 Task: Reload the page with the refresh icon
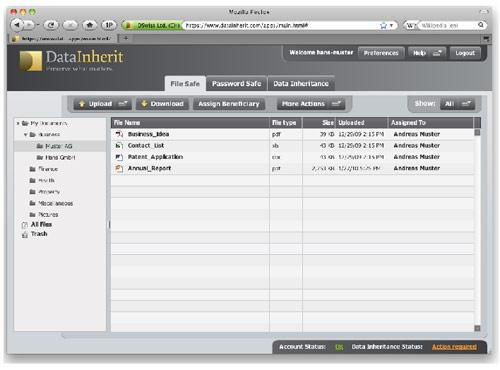pyautogui.click(x=51, y=25)
